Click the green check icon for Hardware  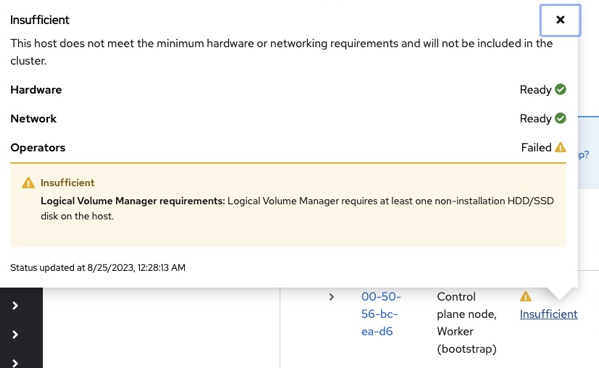(x=560, y=89)
